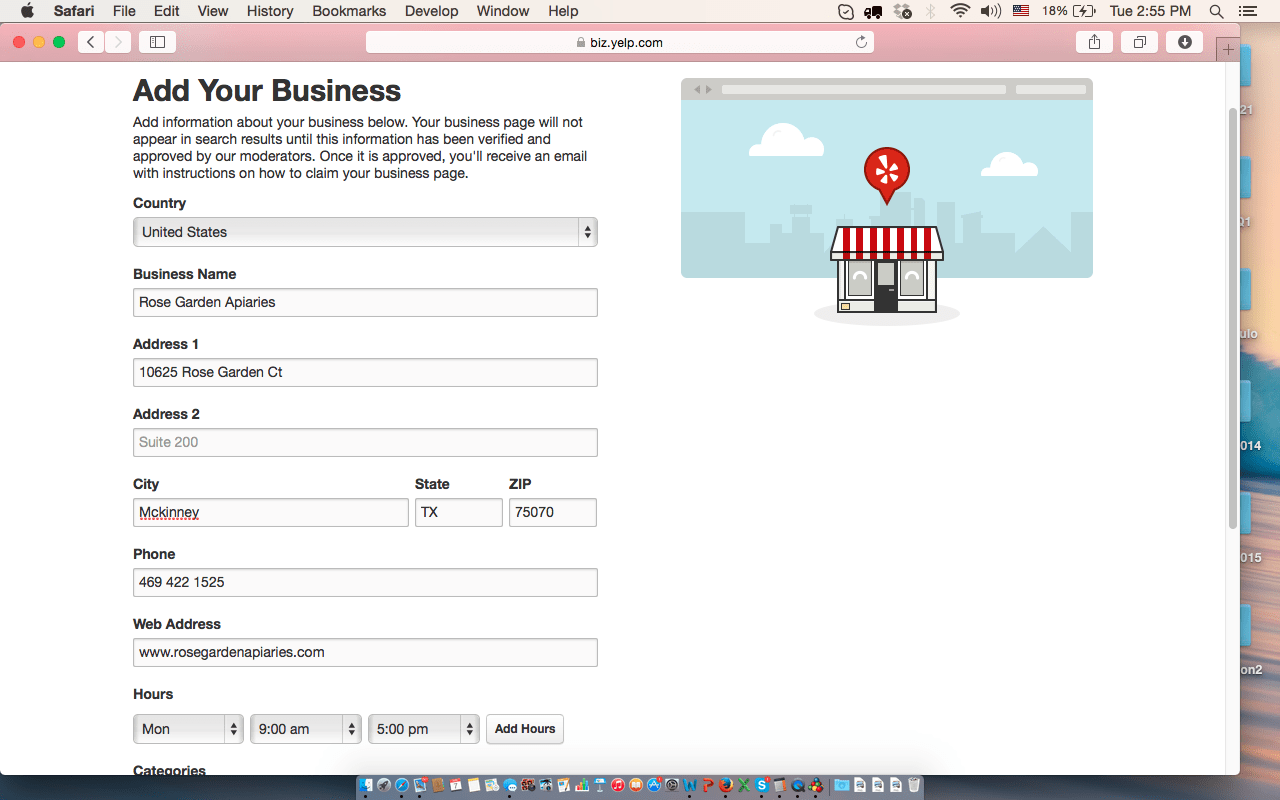Open Notification Center from the menu bar
1280x800 pixels.
[x=1250, y=11]
